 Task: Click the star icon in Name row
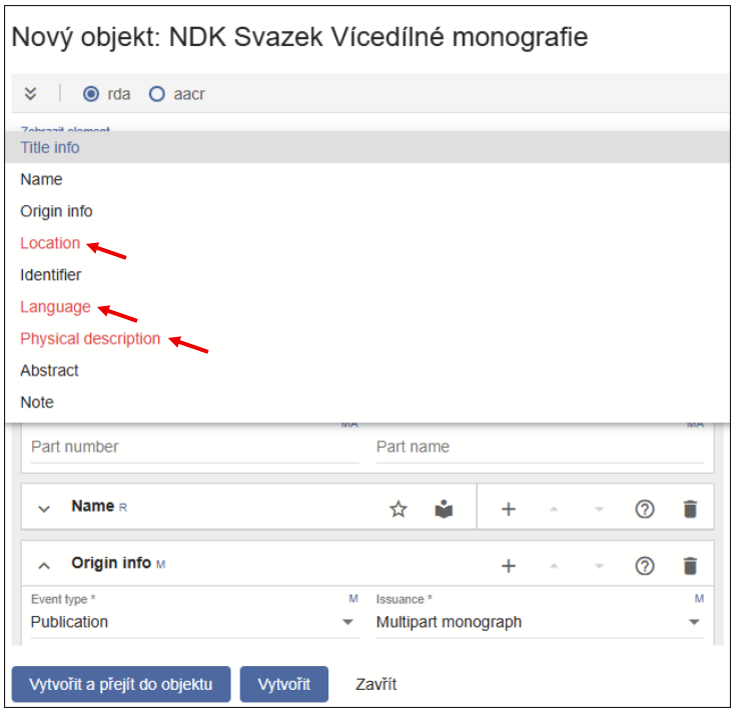click(398, 509)
